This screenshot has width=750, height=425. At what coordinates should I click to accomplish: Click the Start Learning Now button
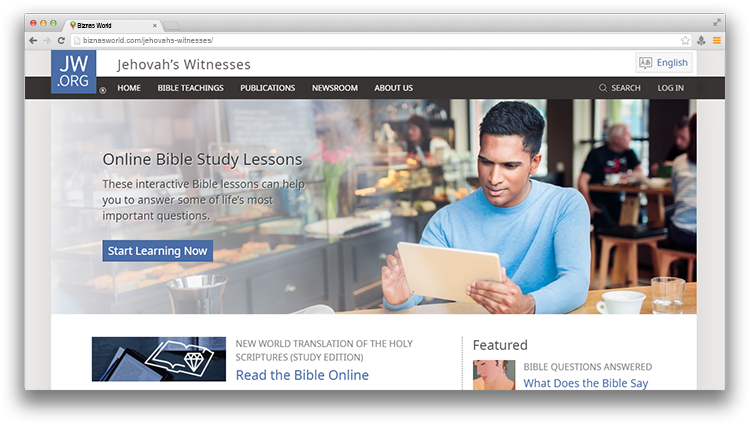coord(157,251)
